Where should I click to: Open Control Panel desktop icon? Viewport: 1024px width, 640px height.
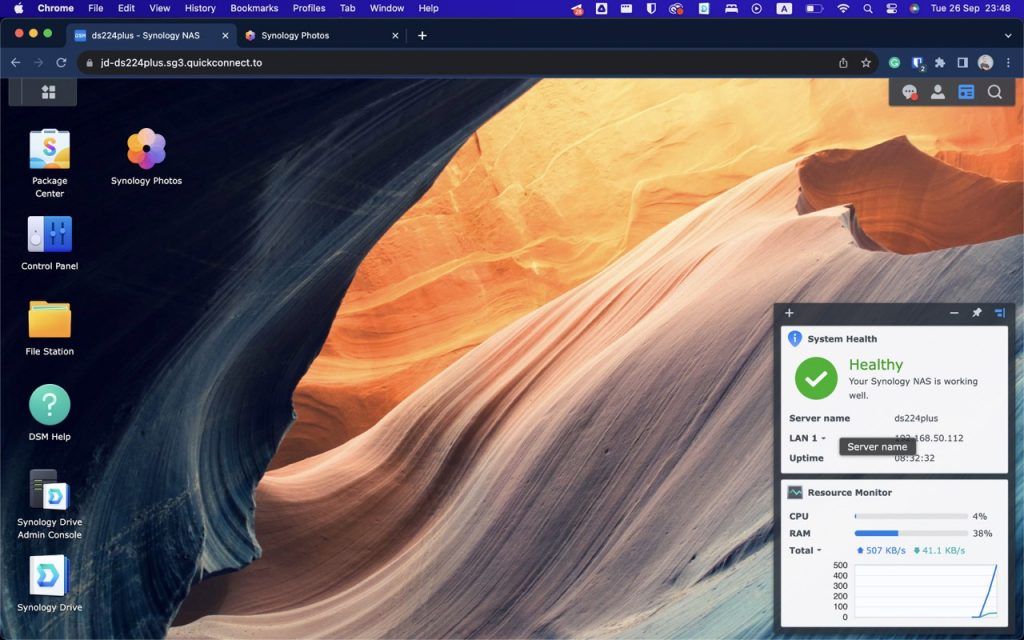50,234
